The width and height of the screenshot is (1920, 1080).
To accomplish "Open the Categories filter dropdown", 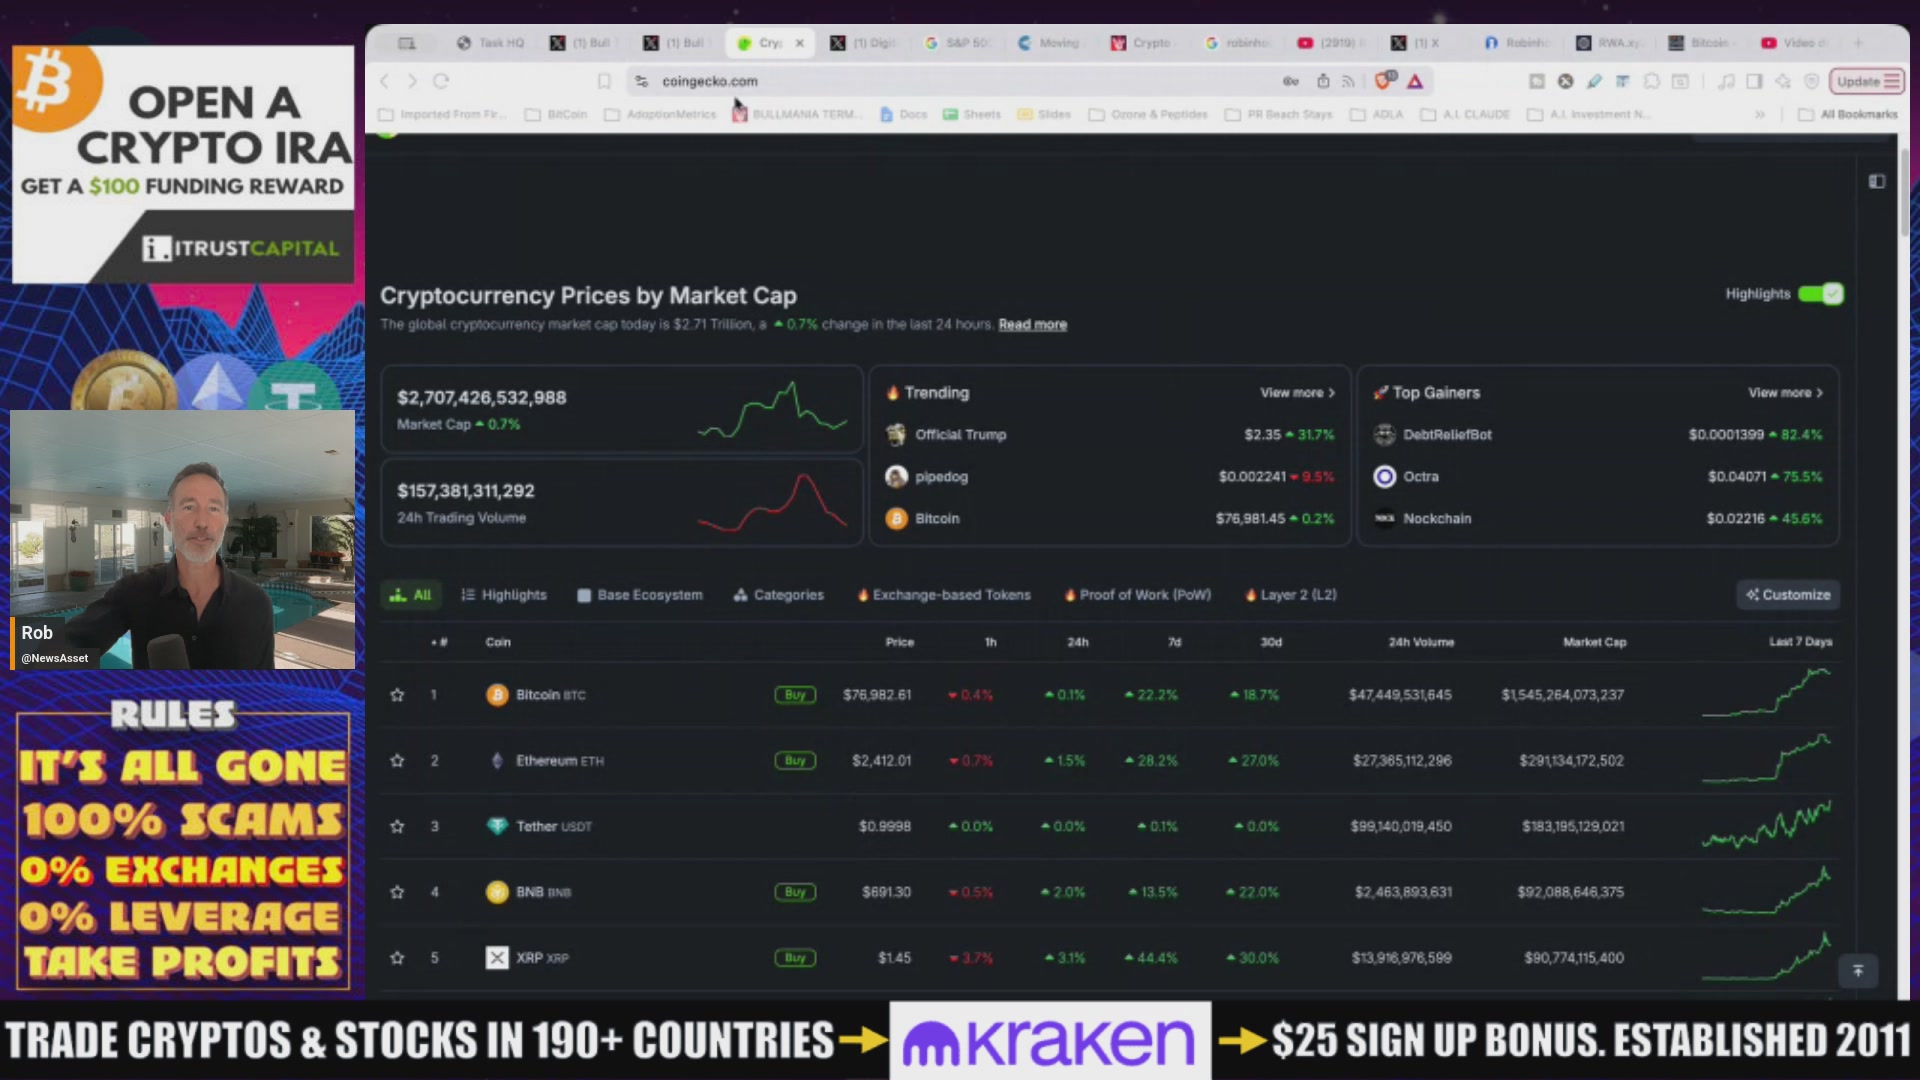I will coord(778,595).
